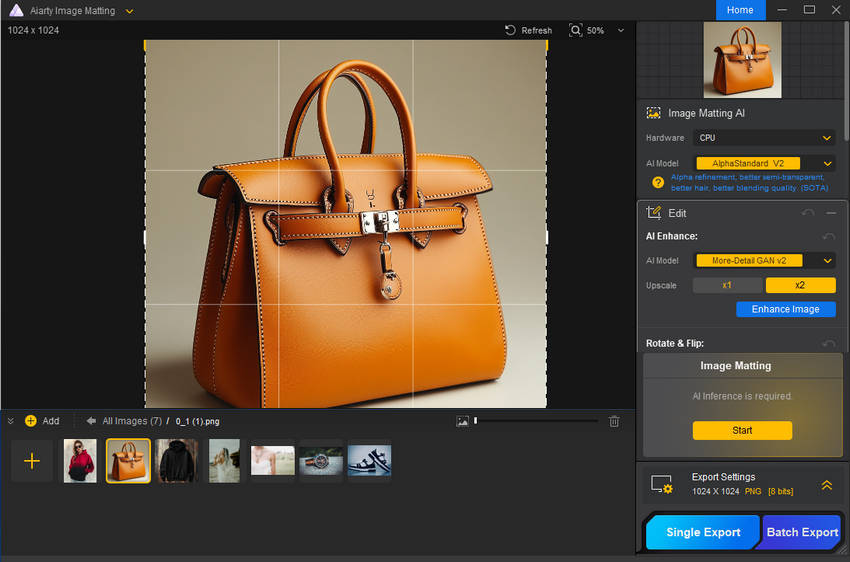Click the 0_1 (1).png file name

click(x=197, y=422)
